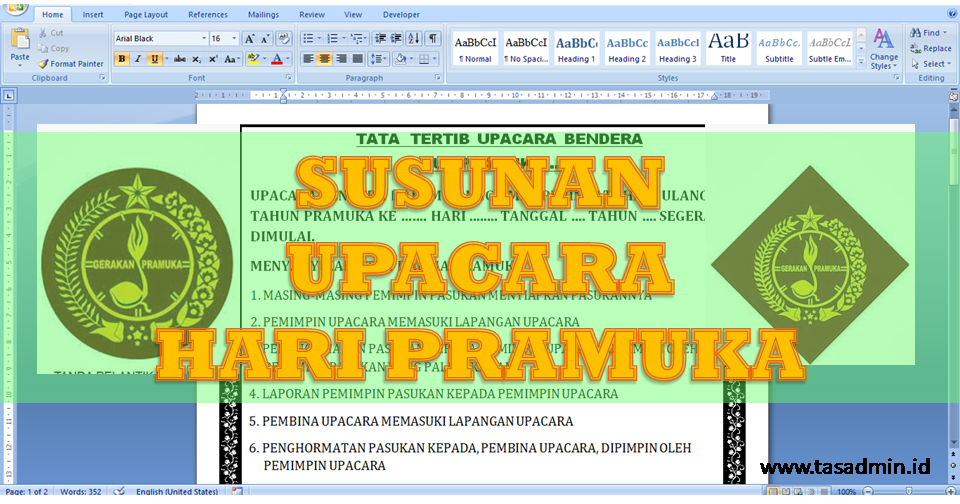Set Align Text Left

coord(309,59)
